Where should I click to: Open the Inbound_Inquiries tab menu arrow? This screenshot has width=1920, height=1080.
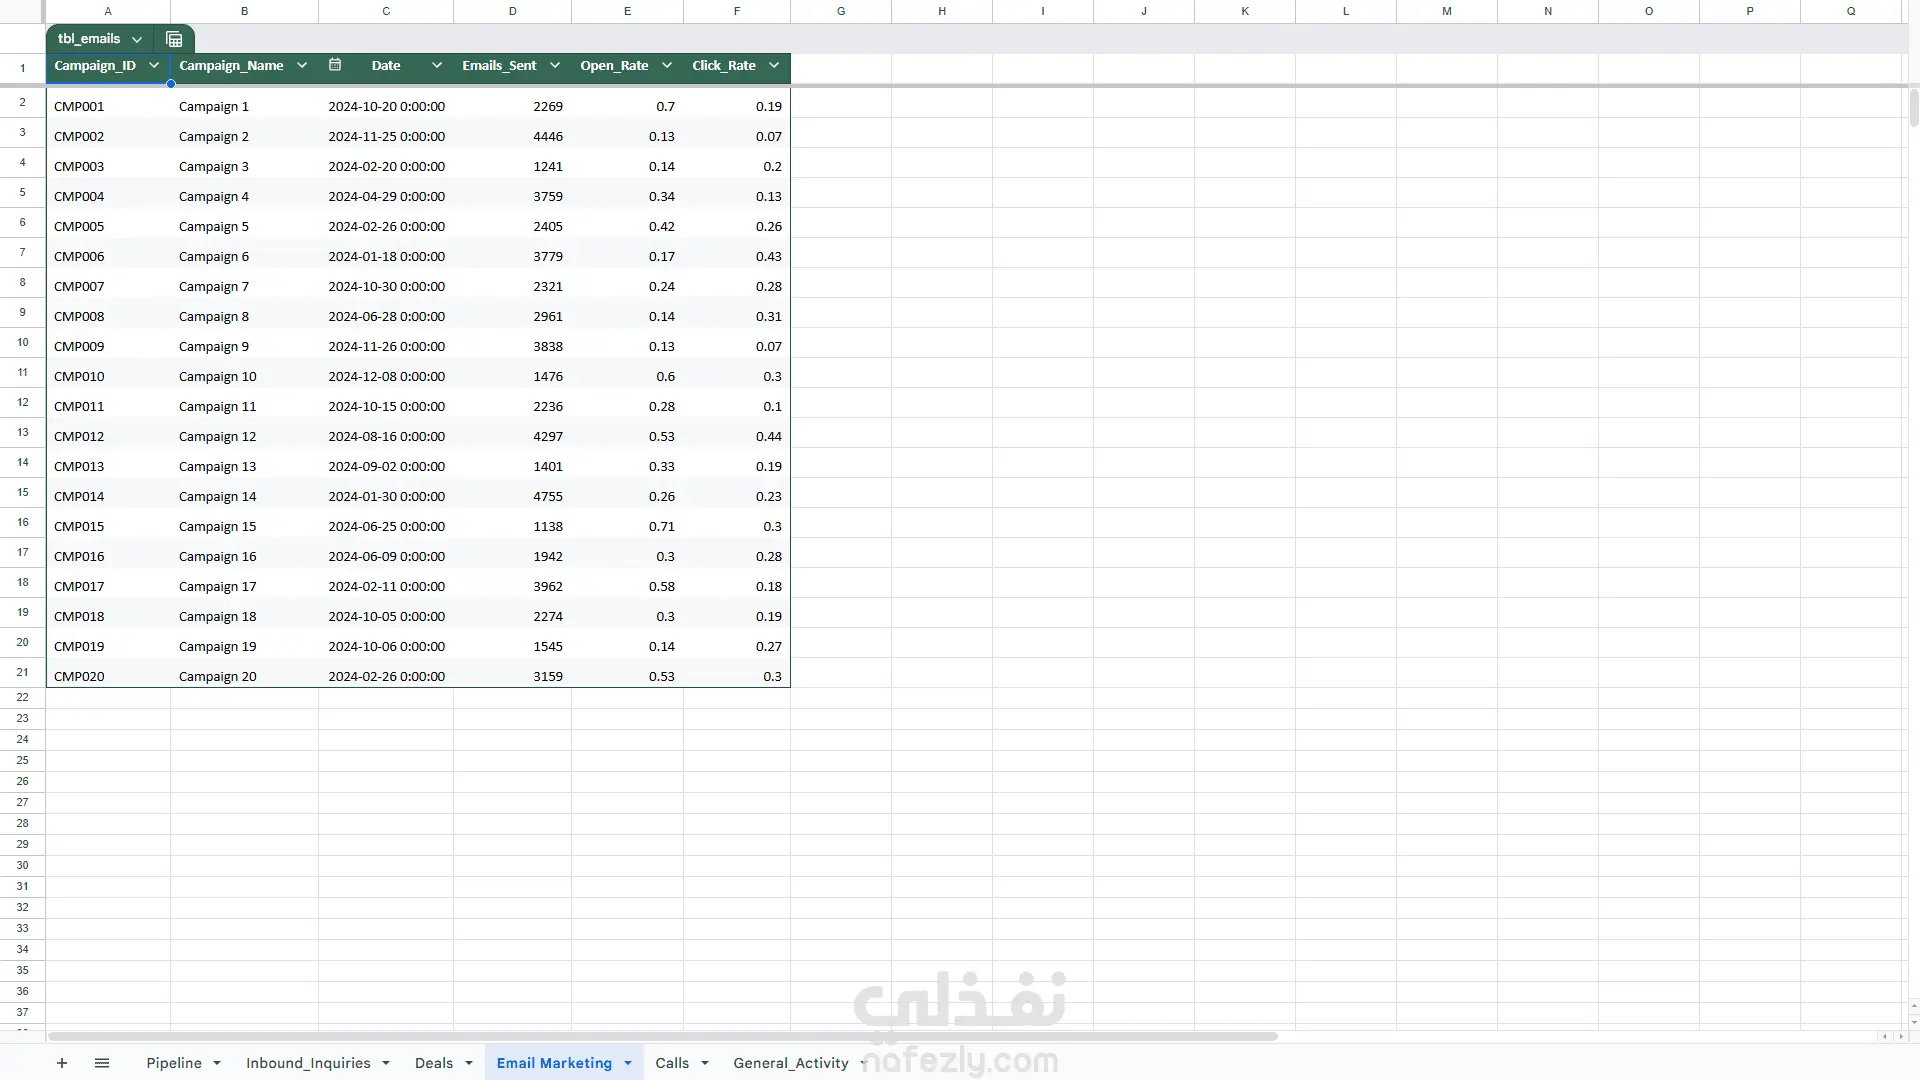pyautogui.click(x=386, y=1063)
